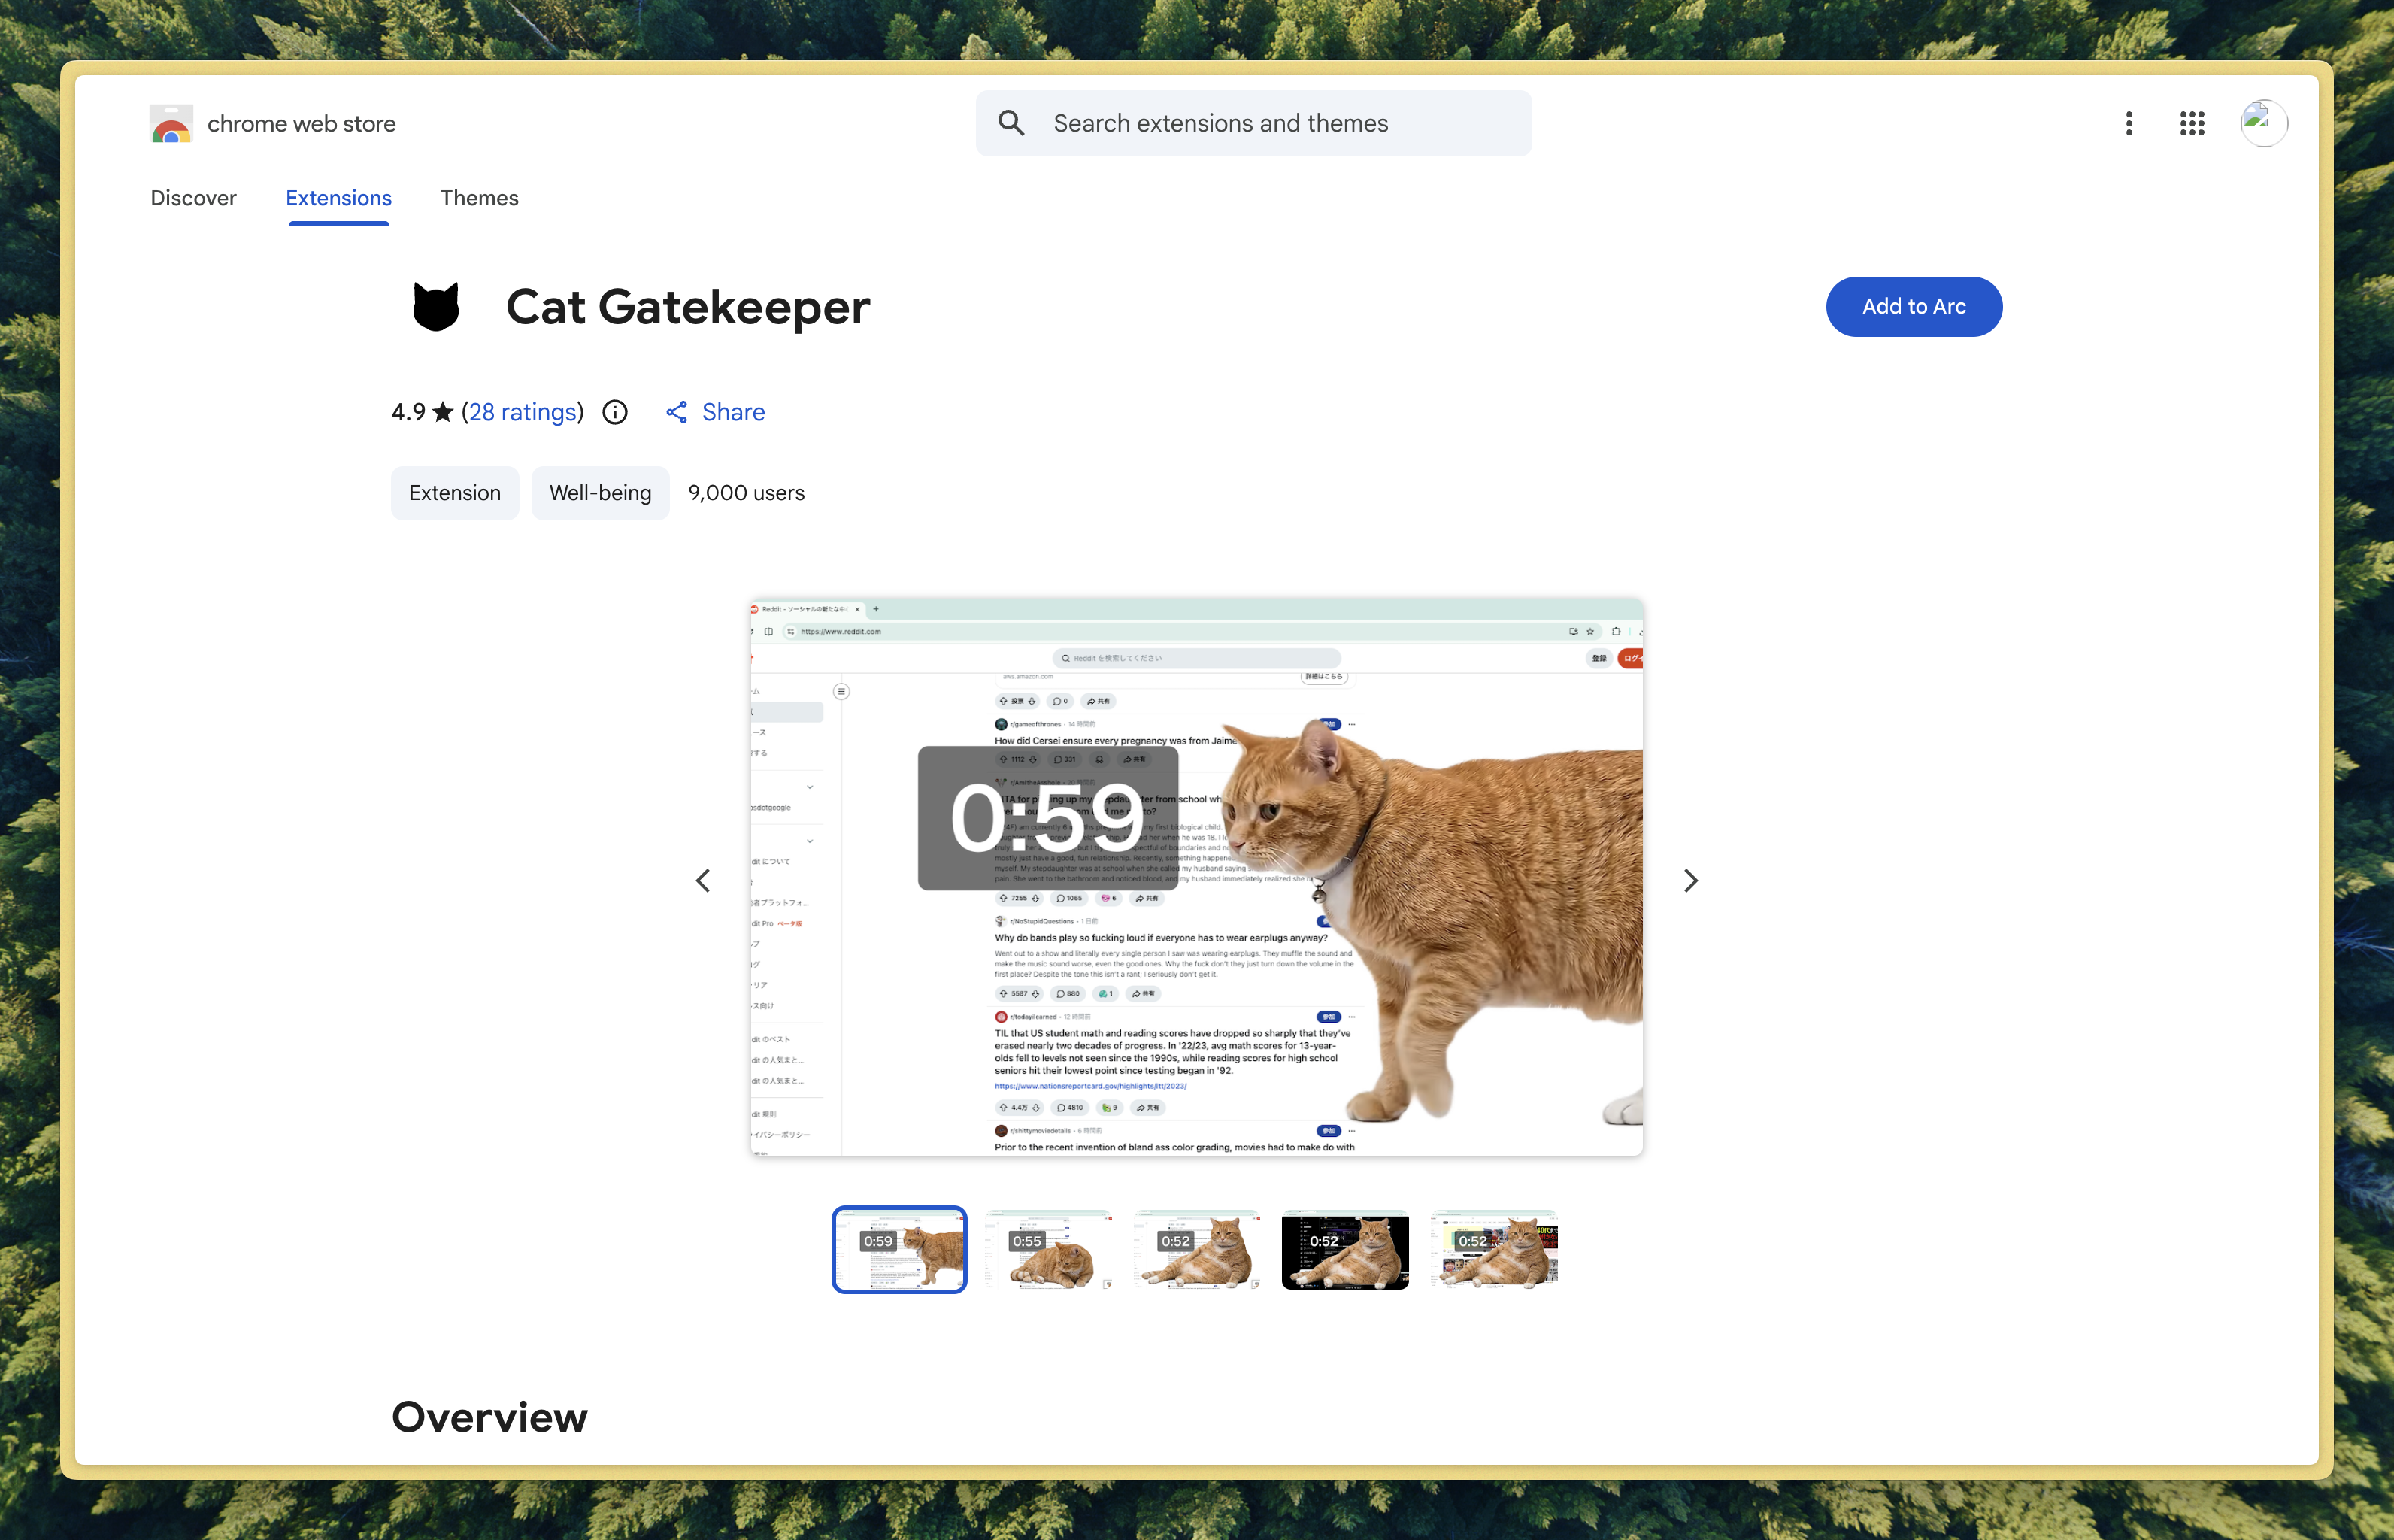The width and height of the screenshot is (2394, 1540).
Task: Click the ratings info icon
Action: 615,412
